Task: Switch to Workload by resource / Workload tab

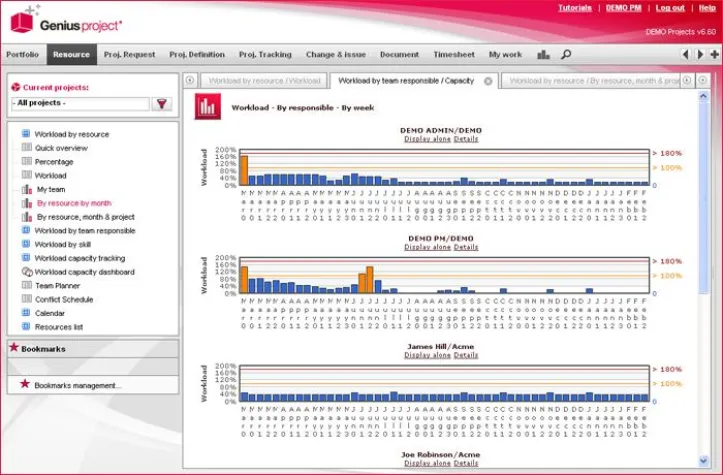Action: [x=264, y=81]
